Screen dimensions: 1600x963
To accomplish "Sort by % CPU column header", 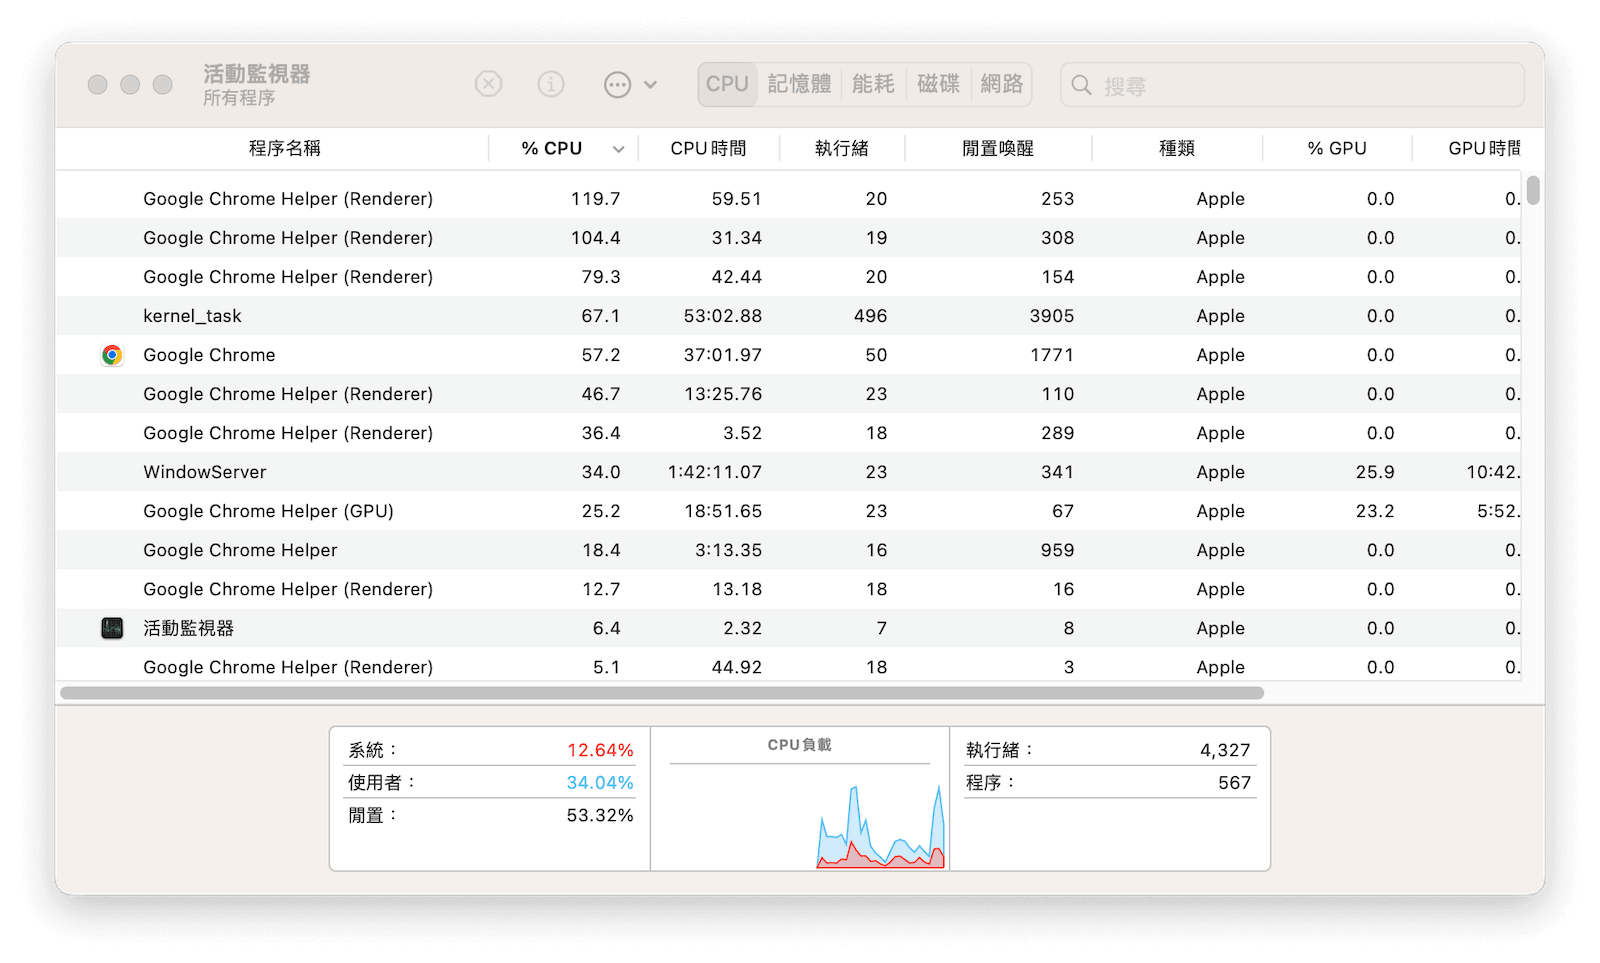I will click(551, 148).
